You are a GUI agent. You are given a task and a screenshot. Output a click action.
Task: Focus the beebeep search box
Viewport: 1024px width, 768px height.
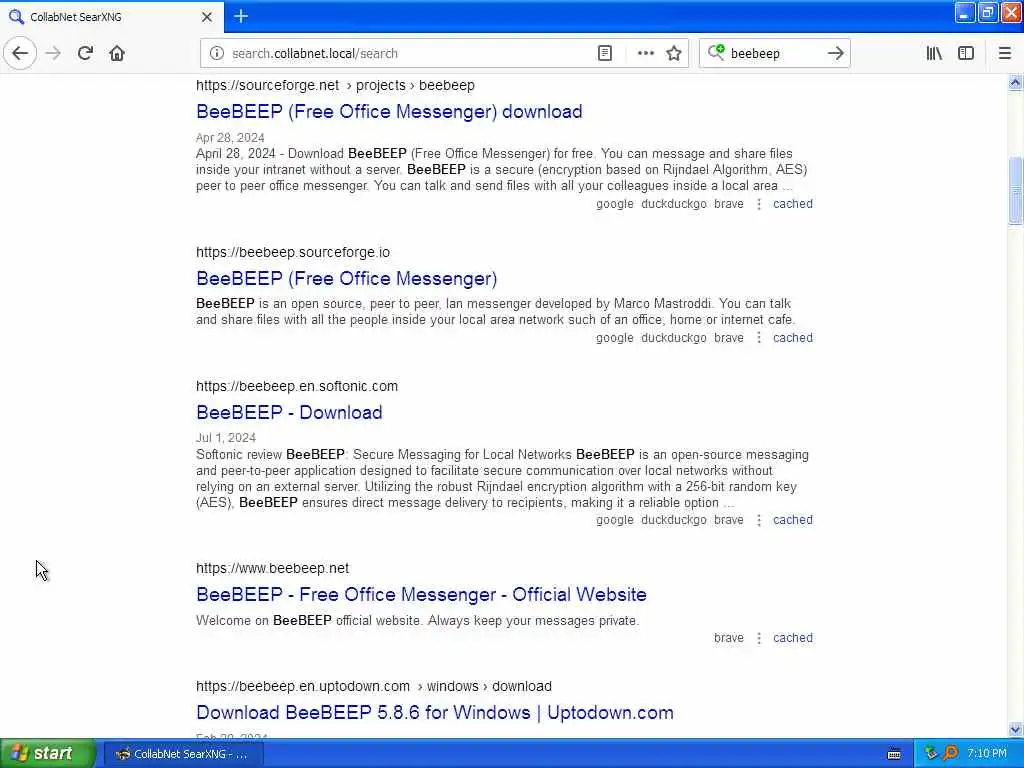point(775,53)
